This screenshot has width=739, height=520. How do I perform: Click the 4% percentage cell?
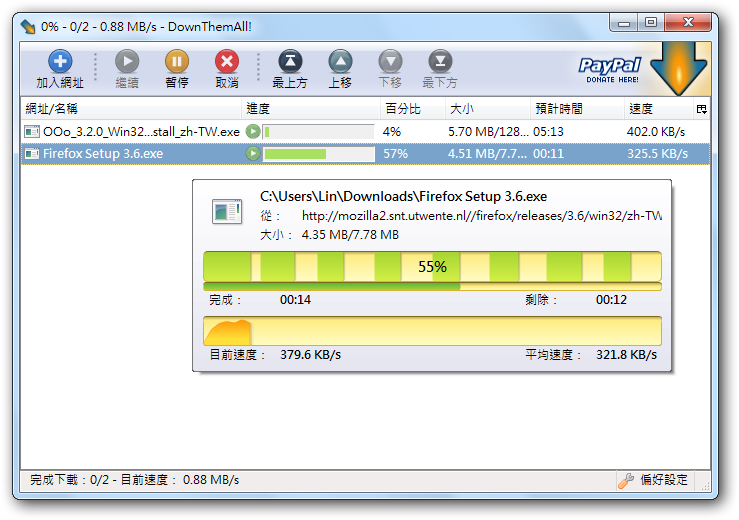pos(392,132)
